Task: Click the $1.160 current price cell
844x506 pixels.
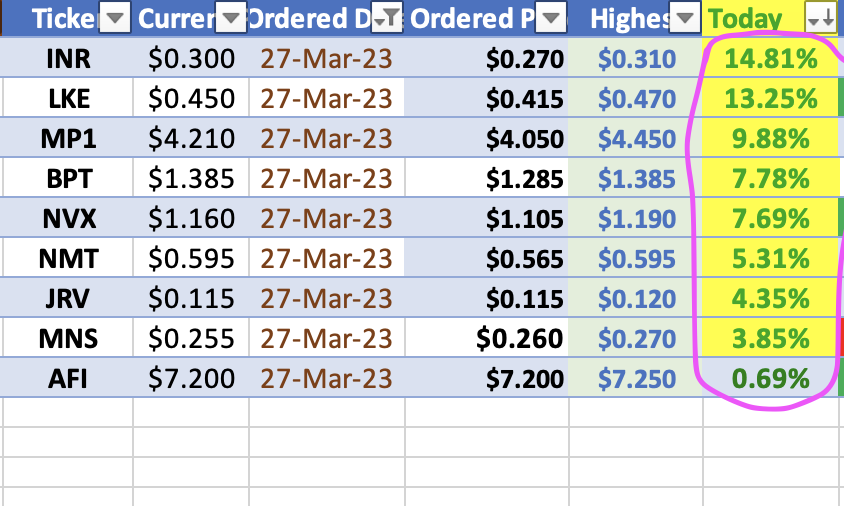Action: click(191, 218)
